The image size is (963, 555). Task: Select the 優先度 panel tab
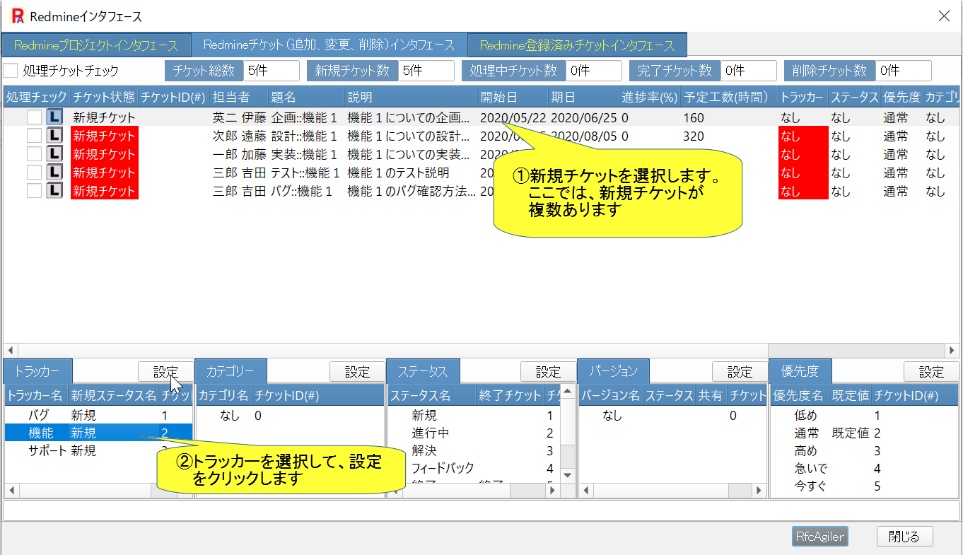pyautogui.click(x=800, y=371)
